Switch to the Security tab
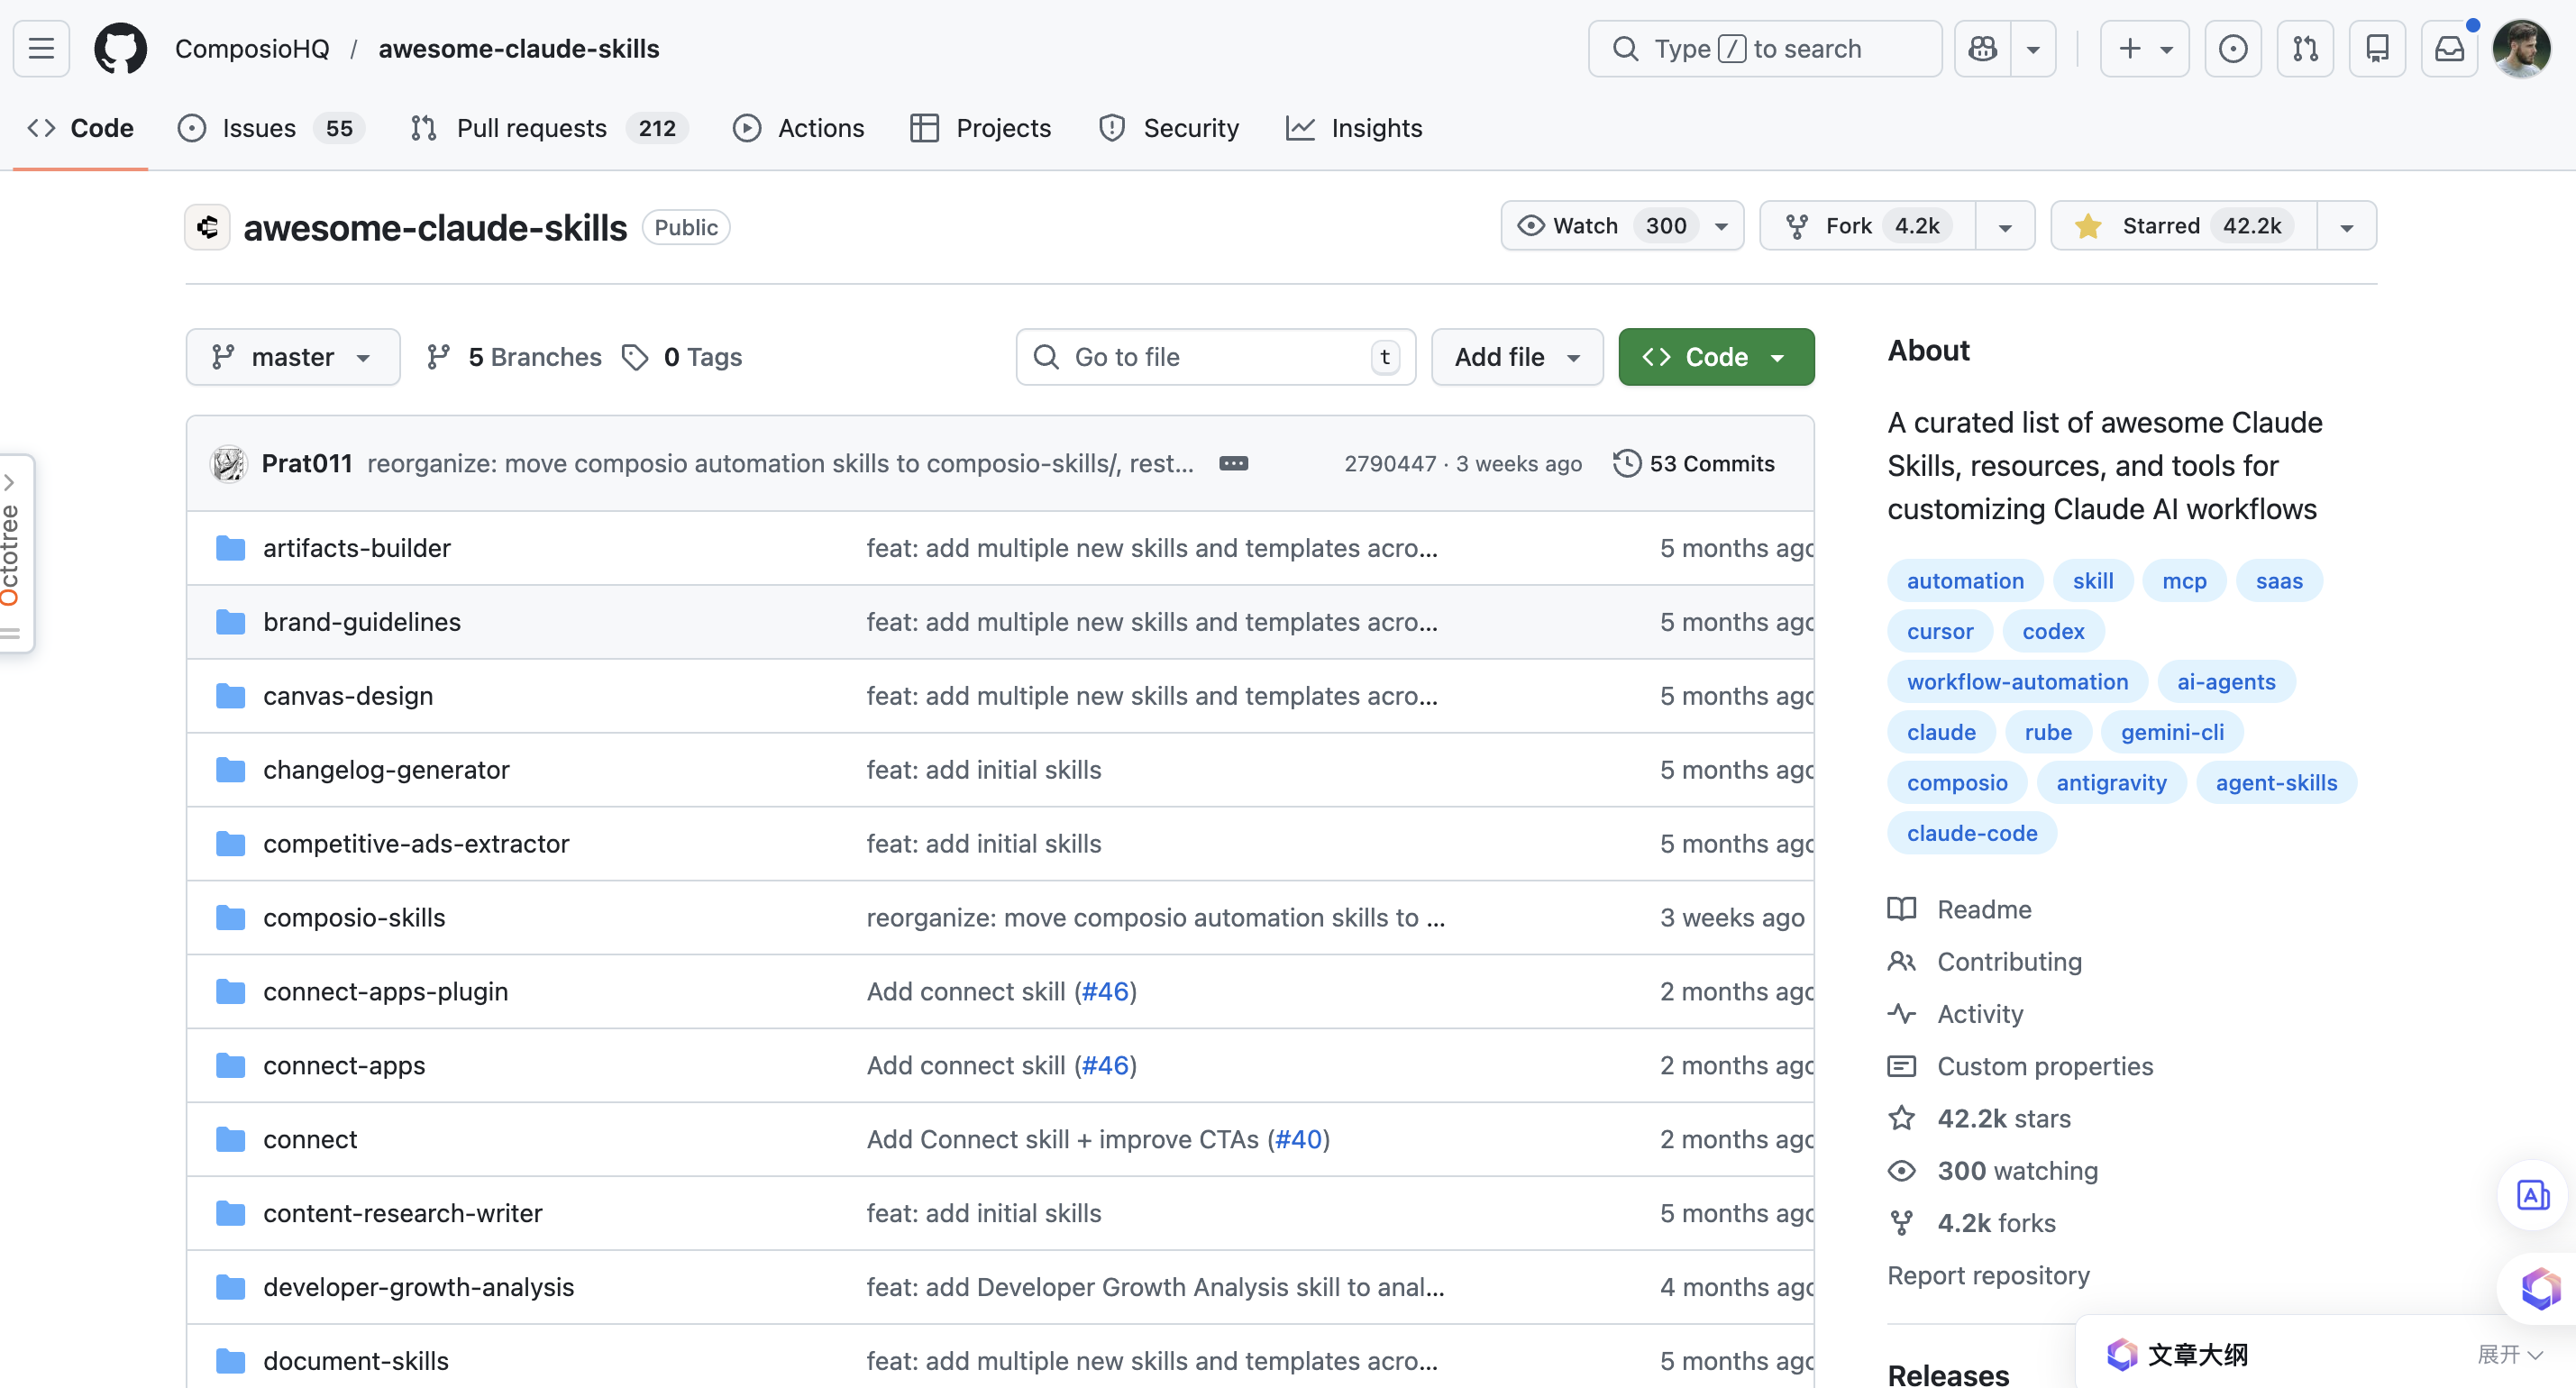 coord(1169,128)
